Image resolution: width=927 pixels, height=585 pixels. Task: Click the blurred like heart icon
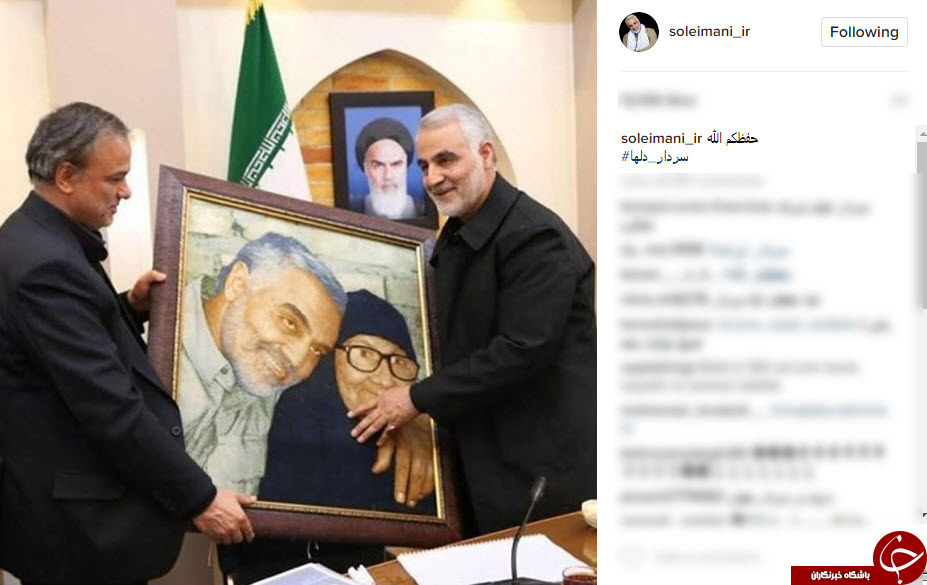pos(631,557)
